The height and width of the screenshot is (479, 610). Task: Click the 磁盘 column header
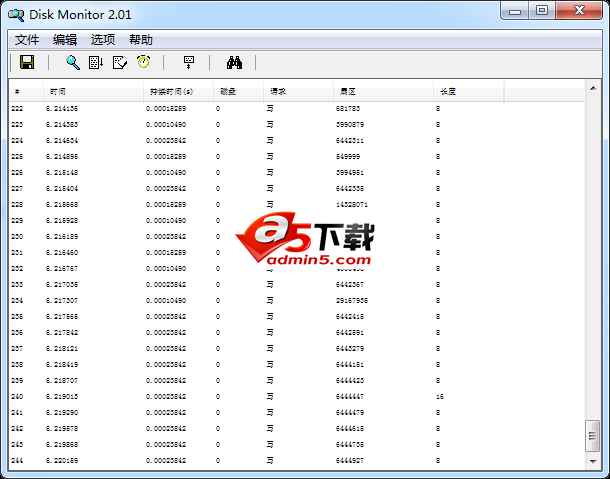pyautogui.click(x=238, y=91)
